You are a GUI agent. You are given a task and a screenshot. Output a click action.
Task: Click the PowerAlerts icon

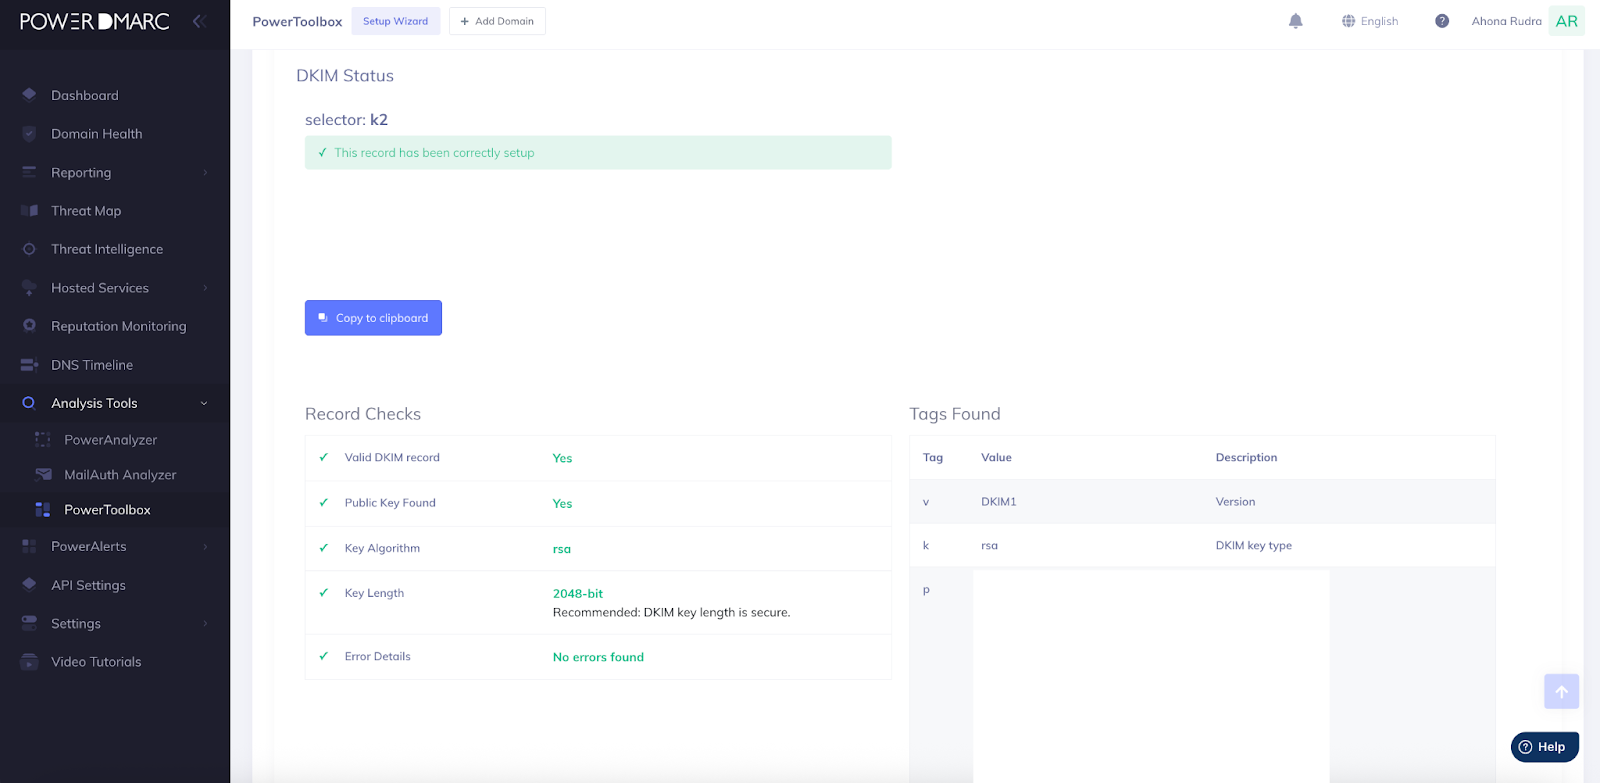coord(29,546)
